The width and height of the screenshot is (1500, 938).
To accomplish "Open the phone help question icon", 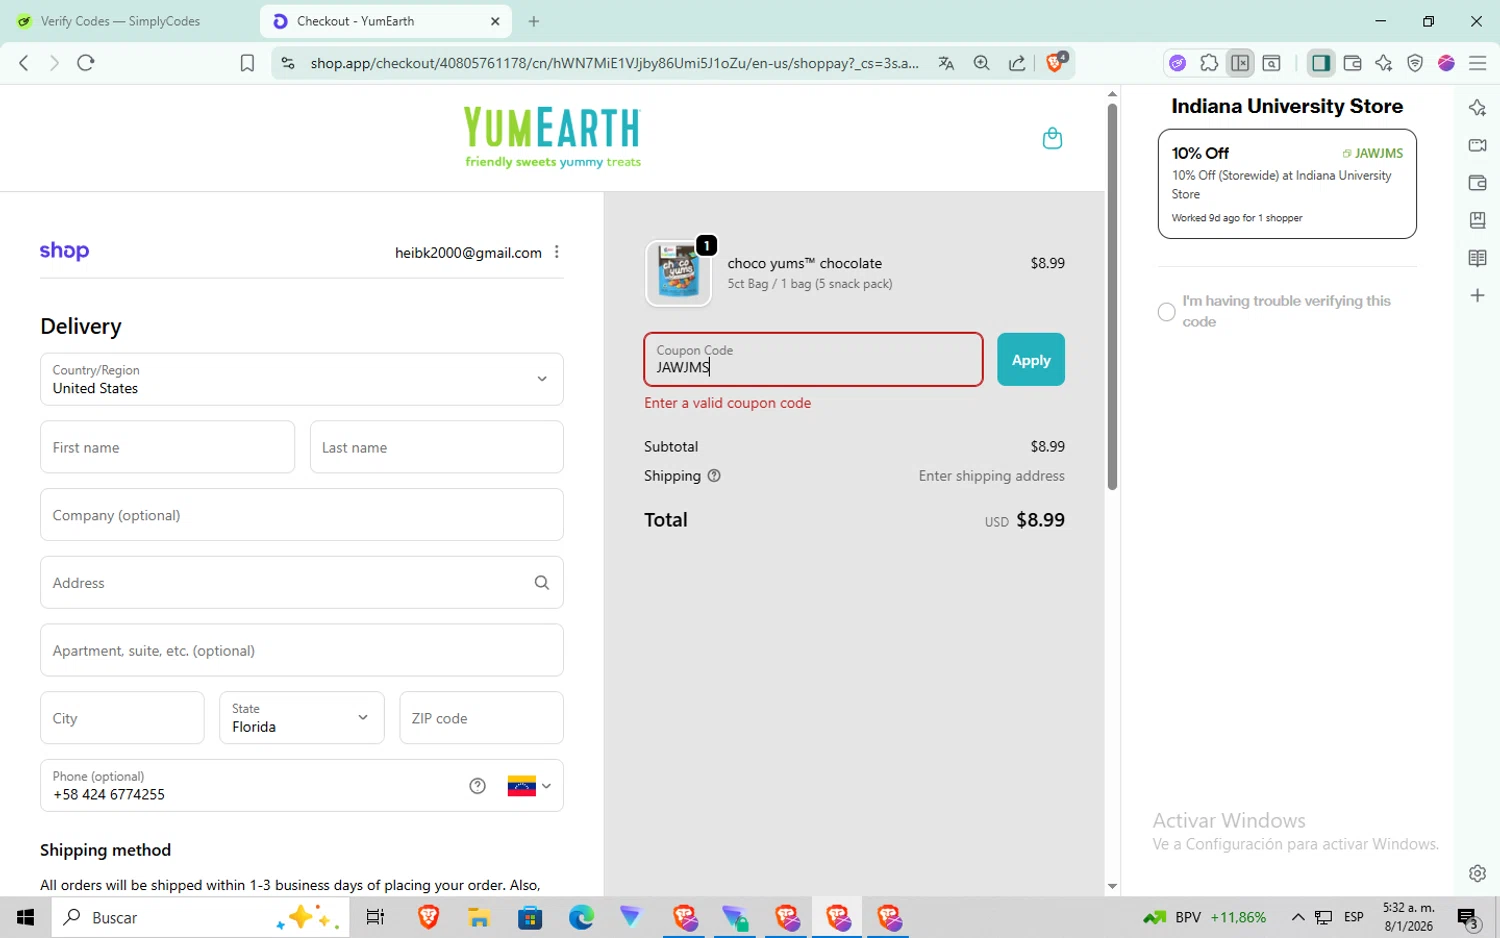I will click(x=477, y=786).
